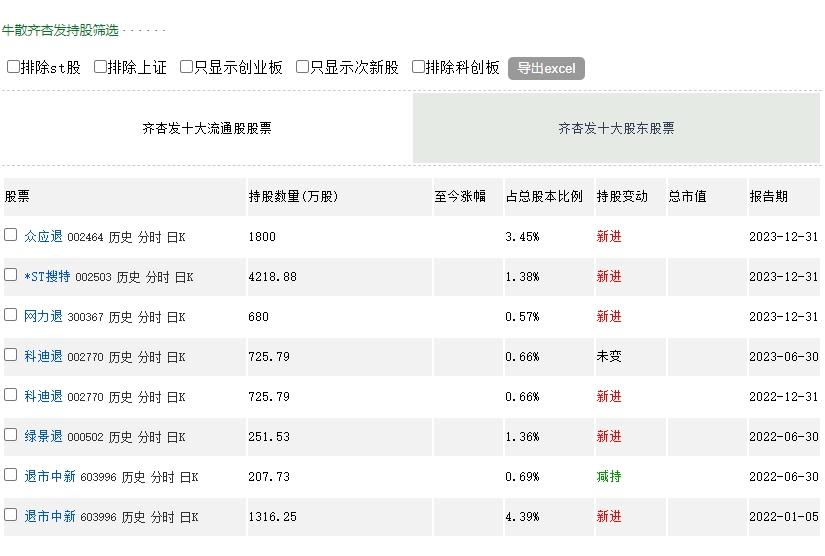
Task: Enable 排除科创板 checkbox
Action: [419, 67]
